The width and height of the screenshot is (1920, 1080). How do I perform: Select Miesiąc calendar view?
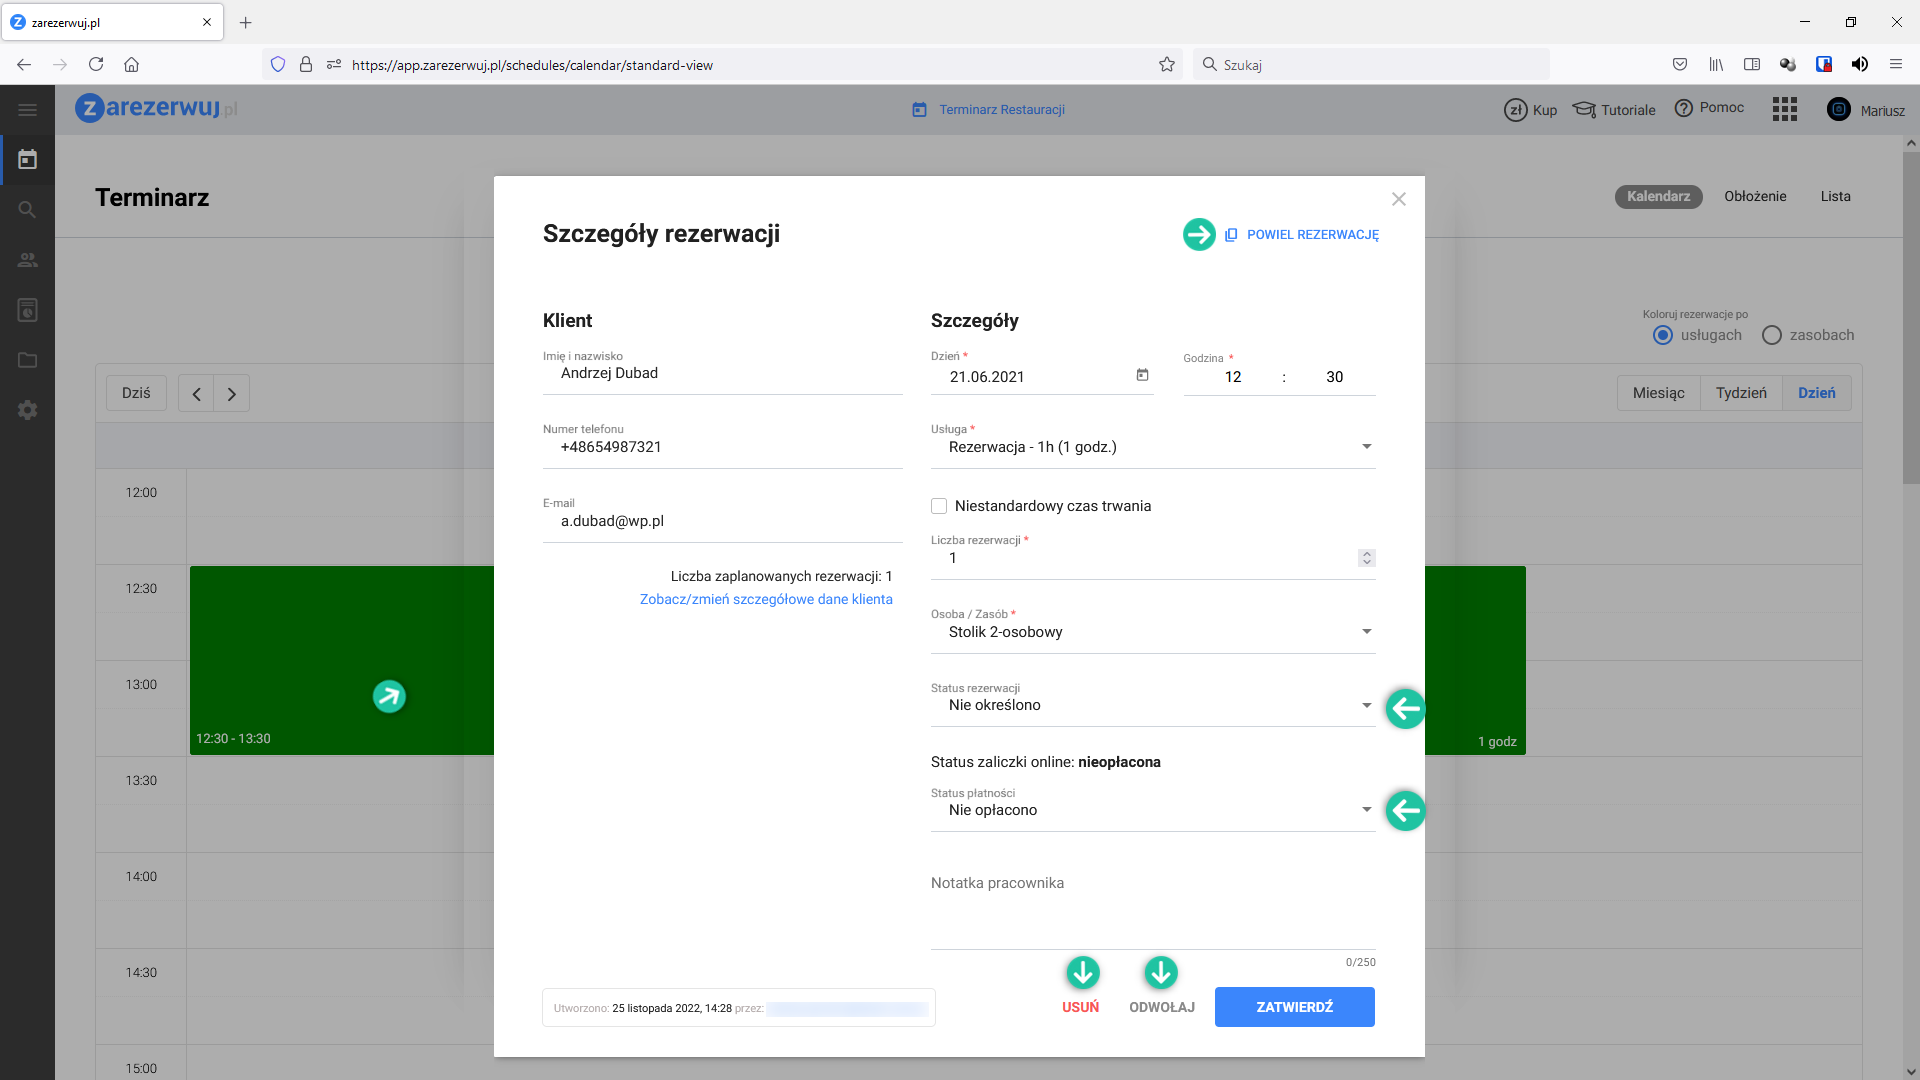[x=1658, y=394]
